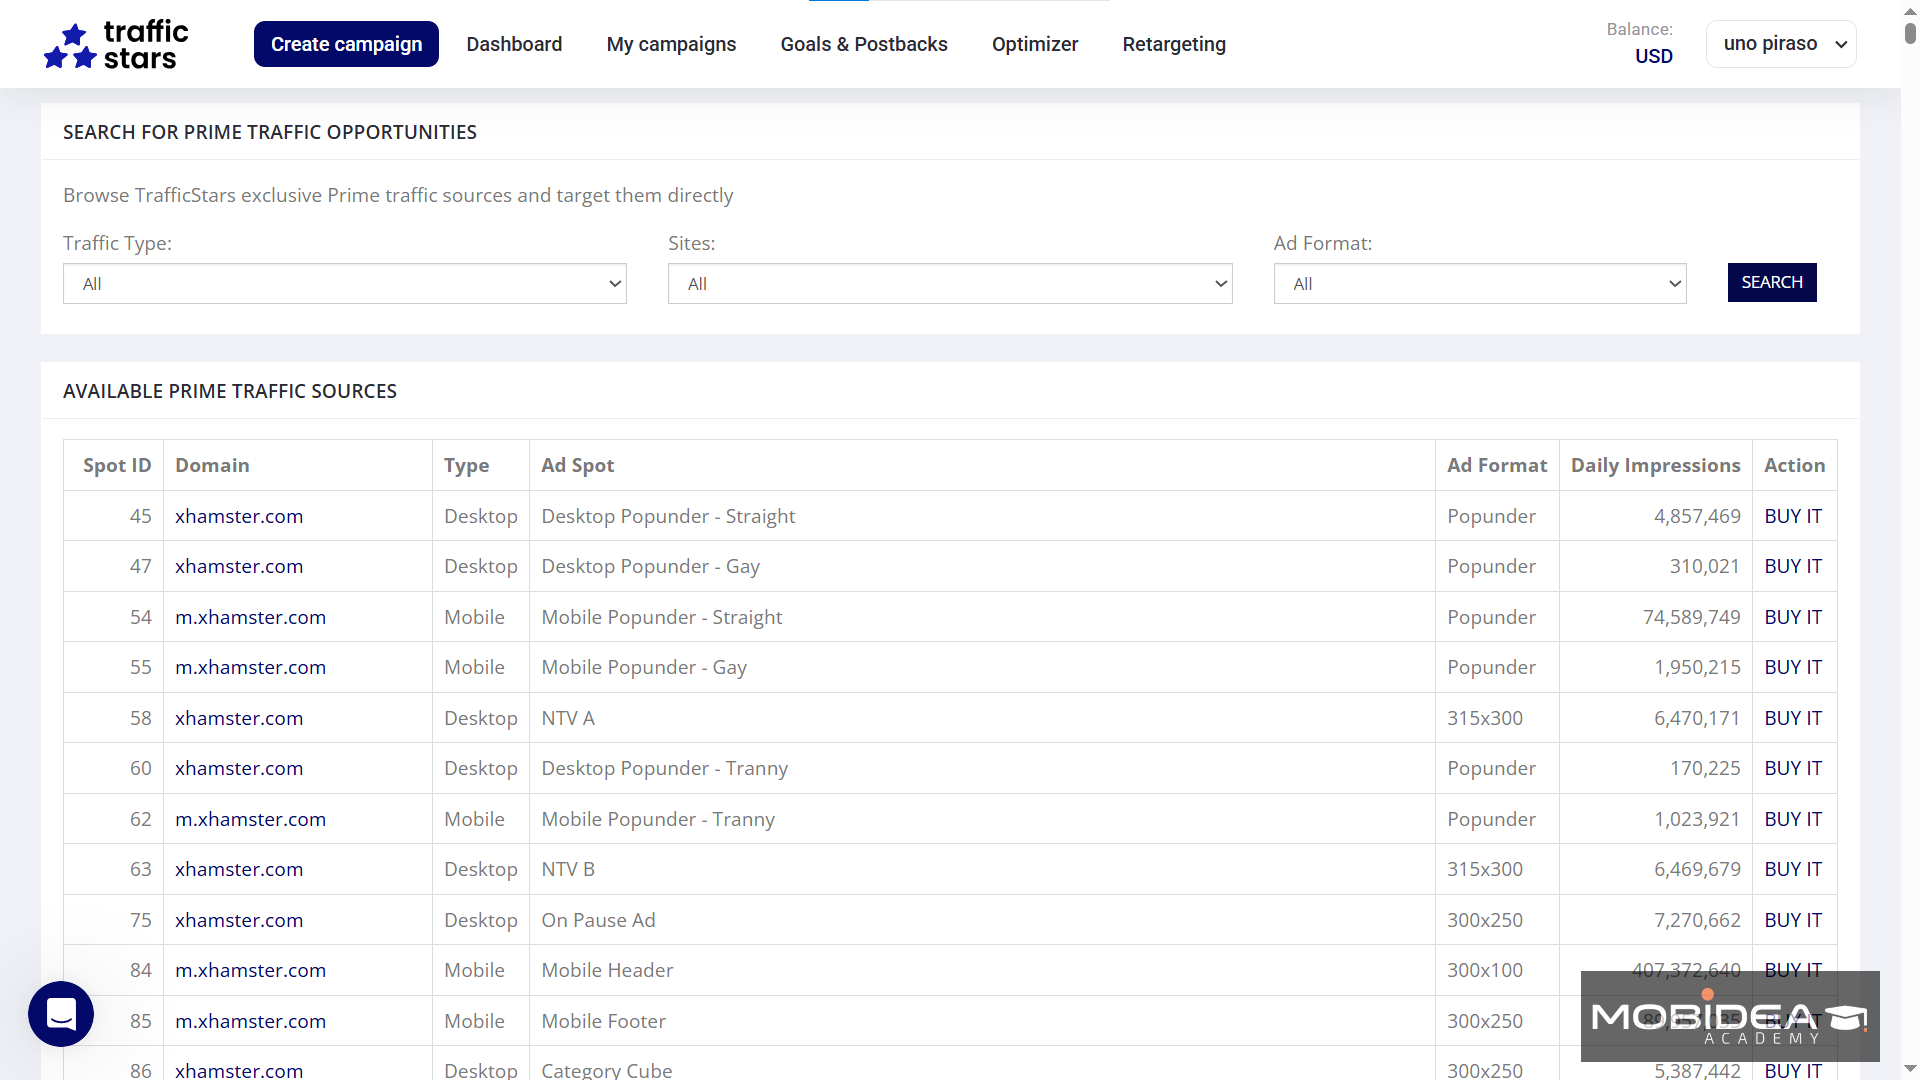This screenshot has height=1080, width=1920.
Task: Click m.xhamster.com link for Mobile Popunder - Straight
Action: pyautogui.click(x=250, y=617)
